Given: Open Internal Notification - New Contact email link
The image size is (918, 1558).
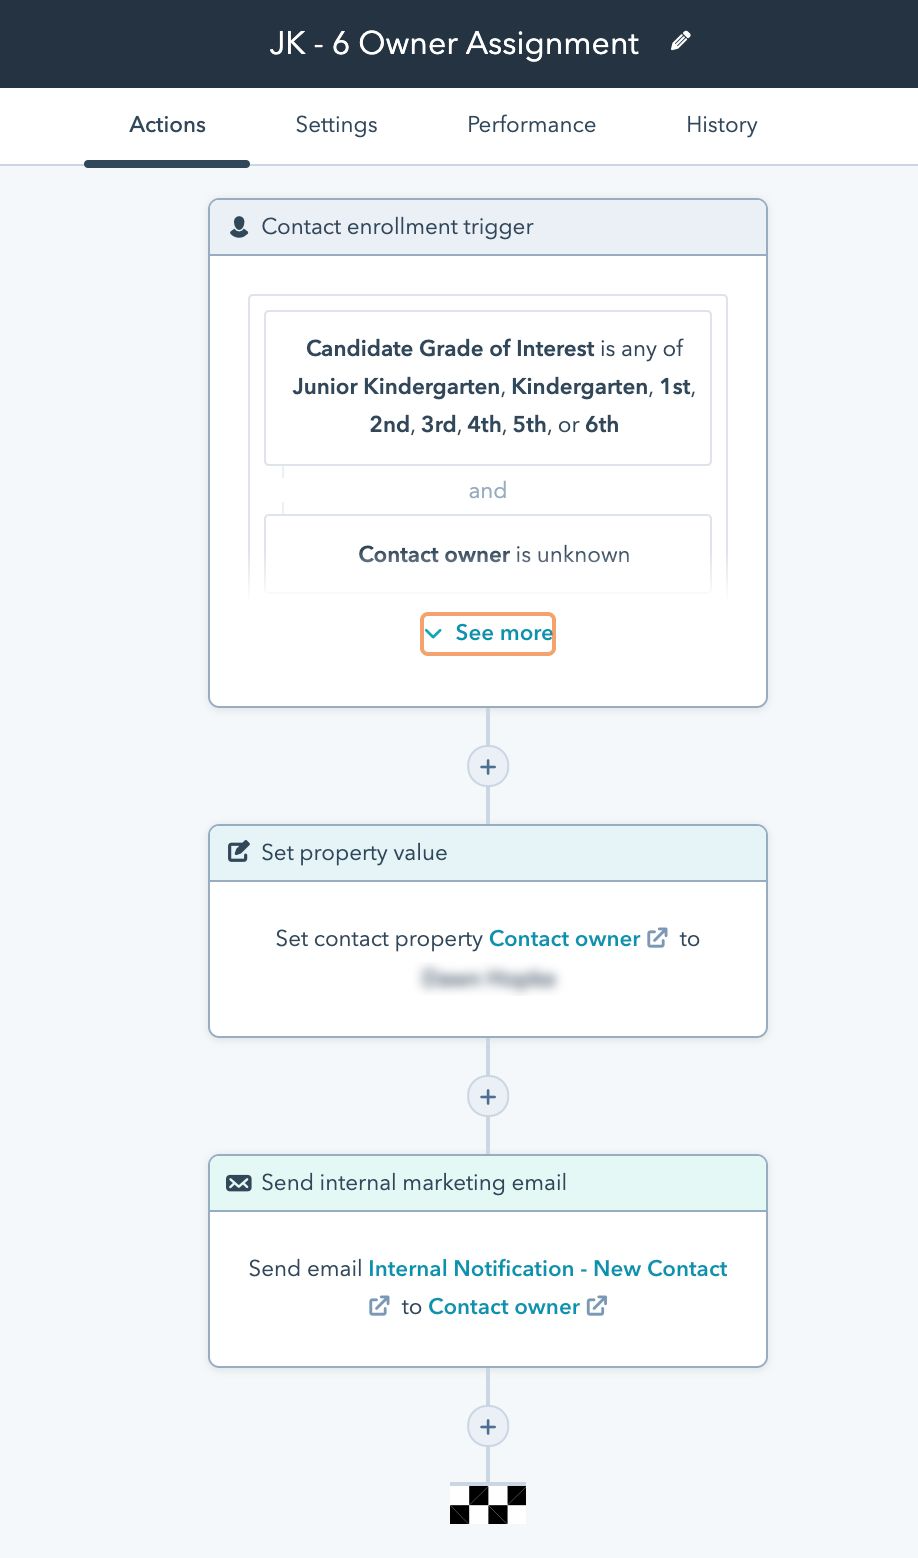Looking at the screenshot, I should 547,1269.
